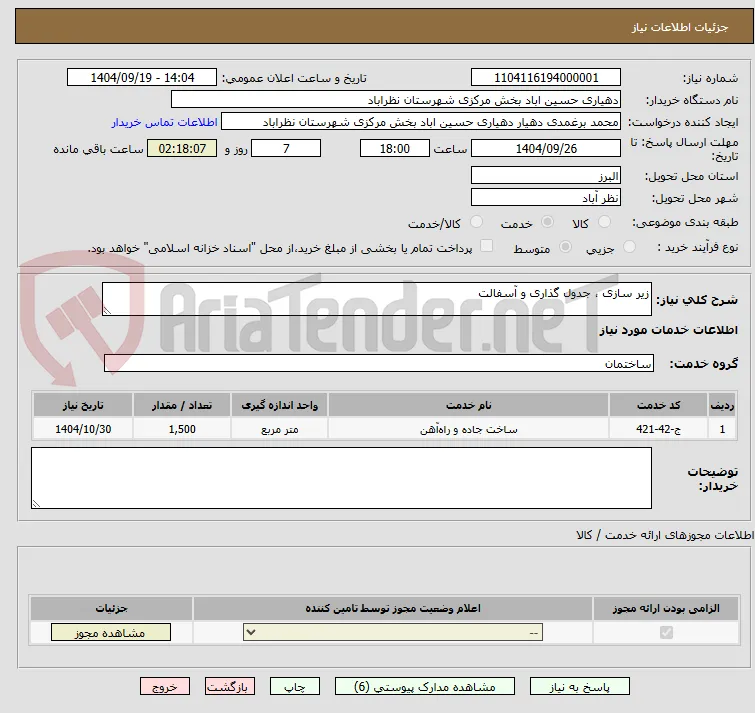Image resolution: width=755 pixels, height=713 pixels.
Task: Click the ردیف column header
Action: coord(722,405)
